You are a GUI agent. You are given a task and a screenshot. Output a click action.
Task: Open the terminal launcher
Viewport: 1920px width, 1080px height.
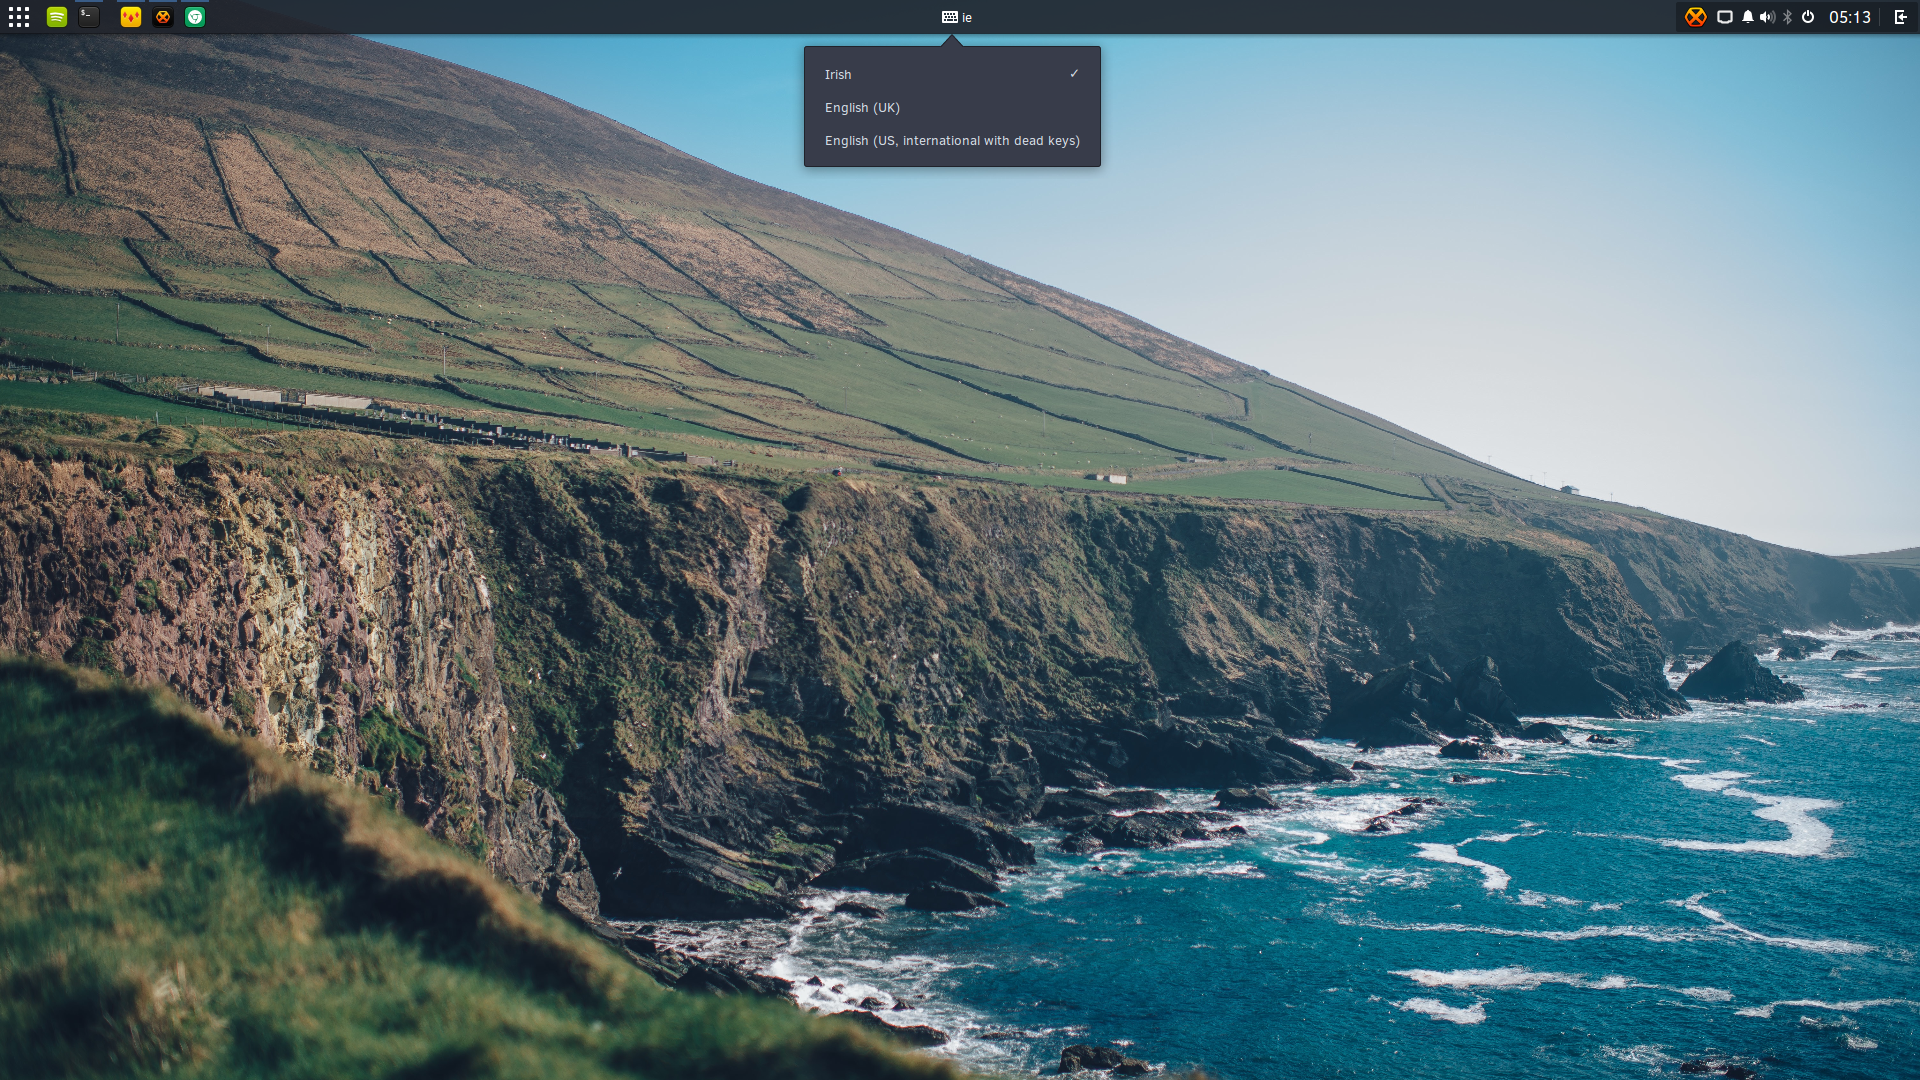tap(89, 17)
